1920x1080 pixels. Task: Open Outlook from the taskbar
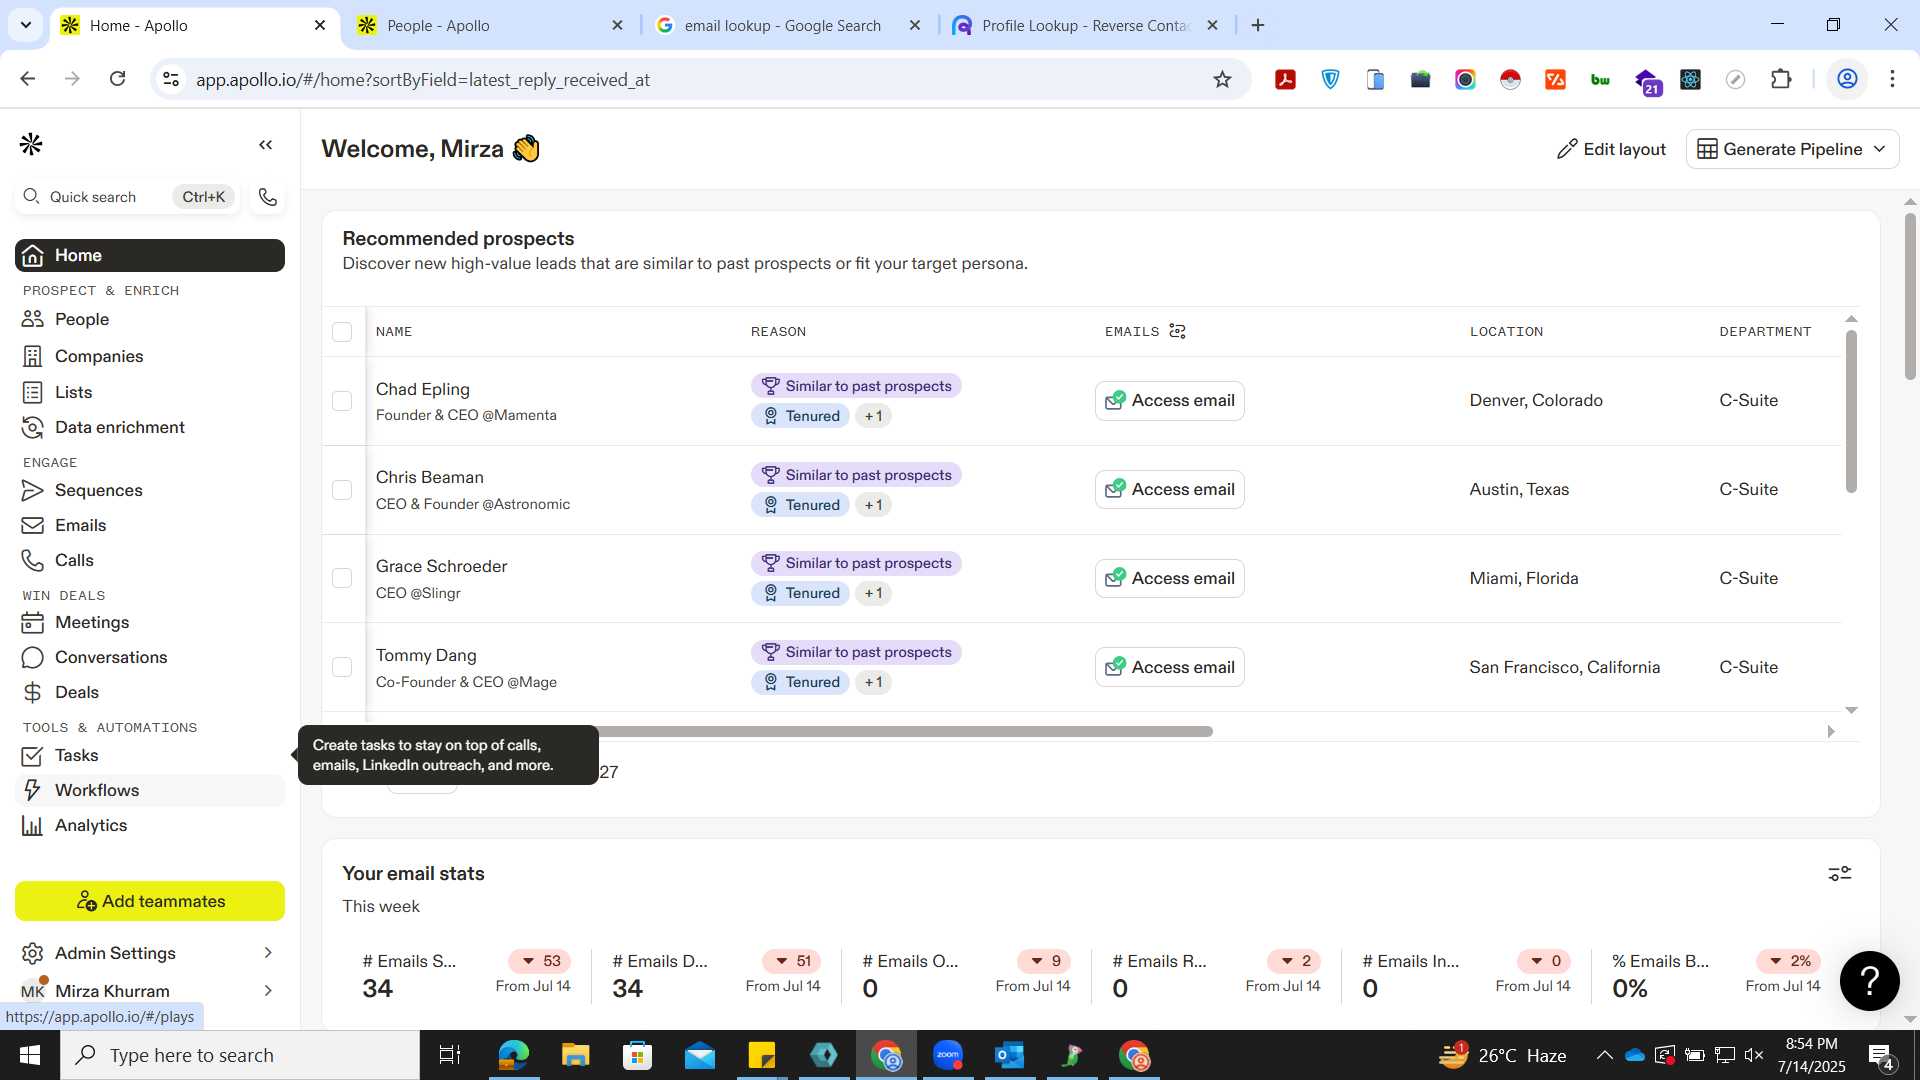click(1010, 1055)
